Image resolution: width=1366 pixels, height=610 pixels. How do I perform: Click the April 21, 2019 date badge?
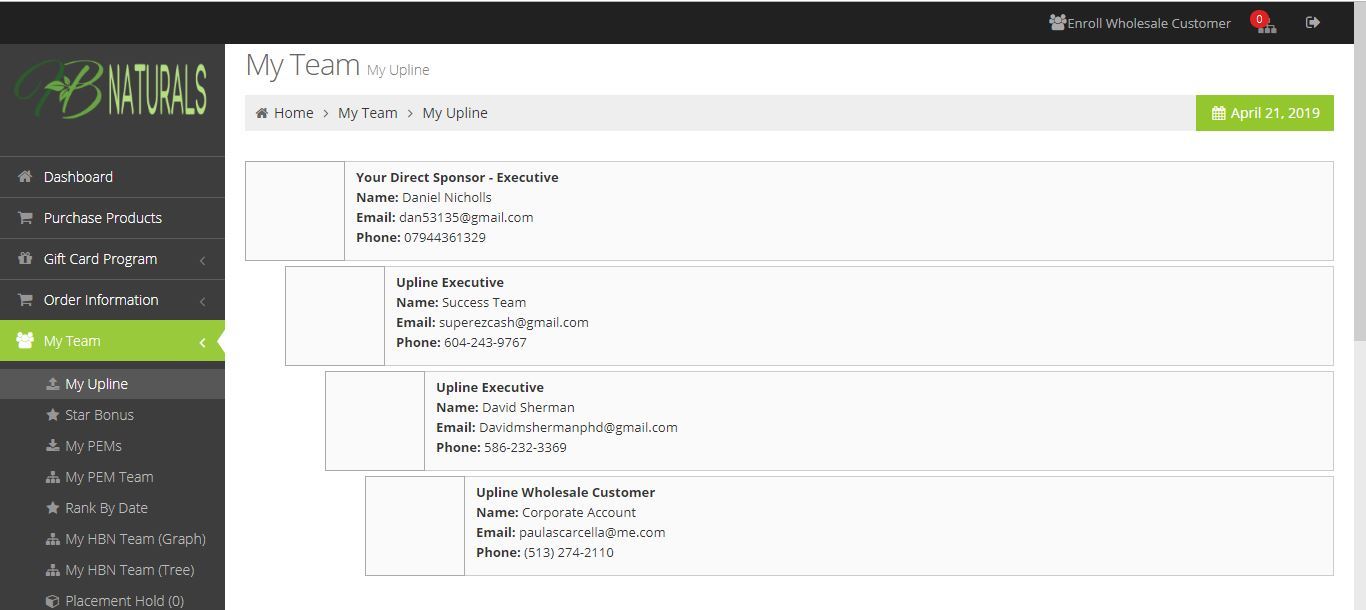1265,113
